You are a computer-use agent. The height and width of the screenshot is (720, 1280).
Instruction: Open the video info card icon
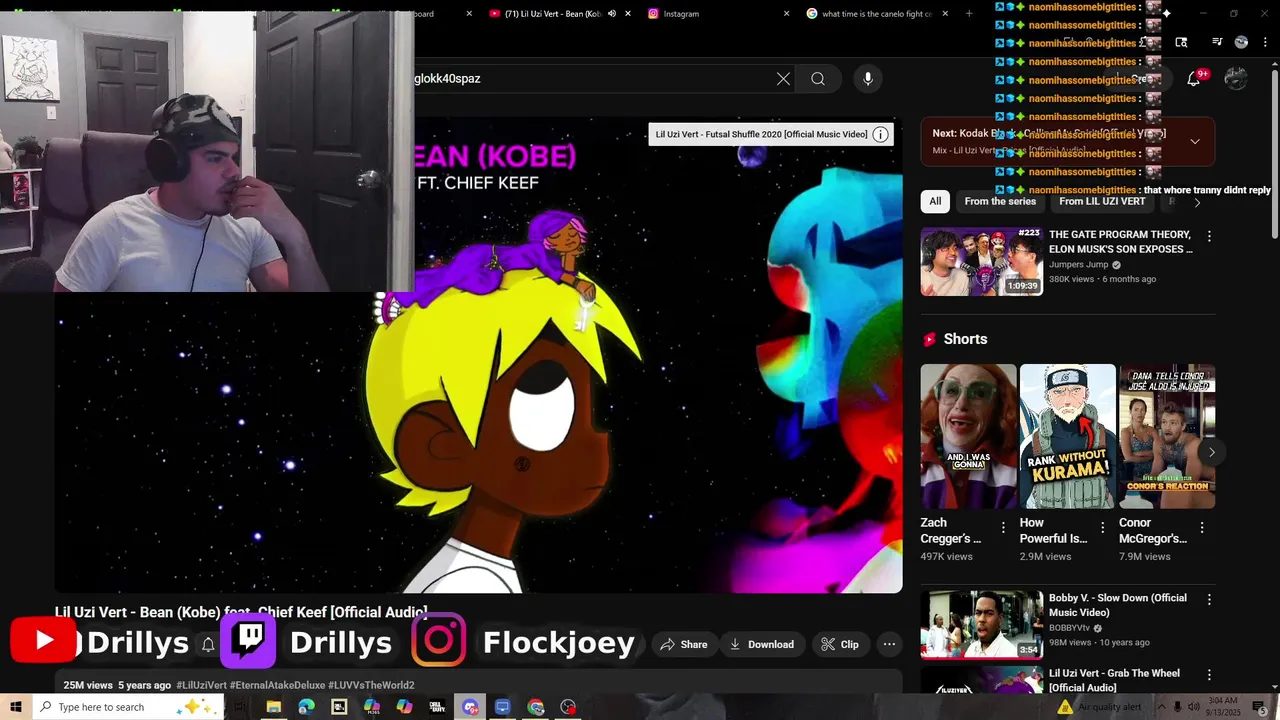880,134
